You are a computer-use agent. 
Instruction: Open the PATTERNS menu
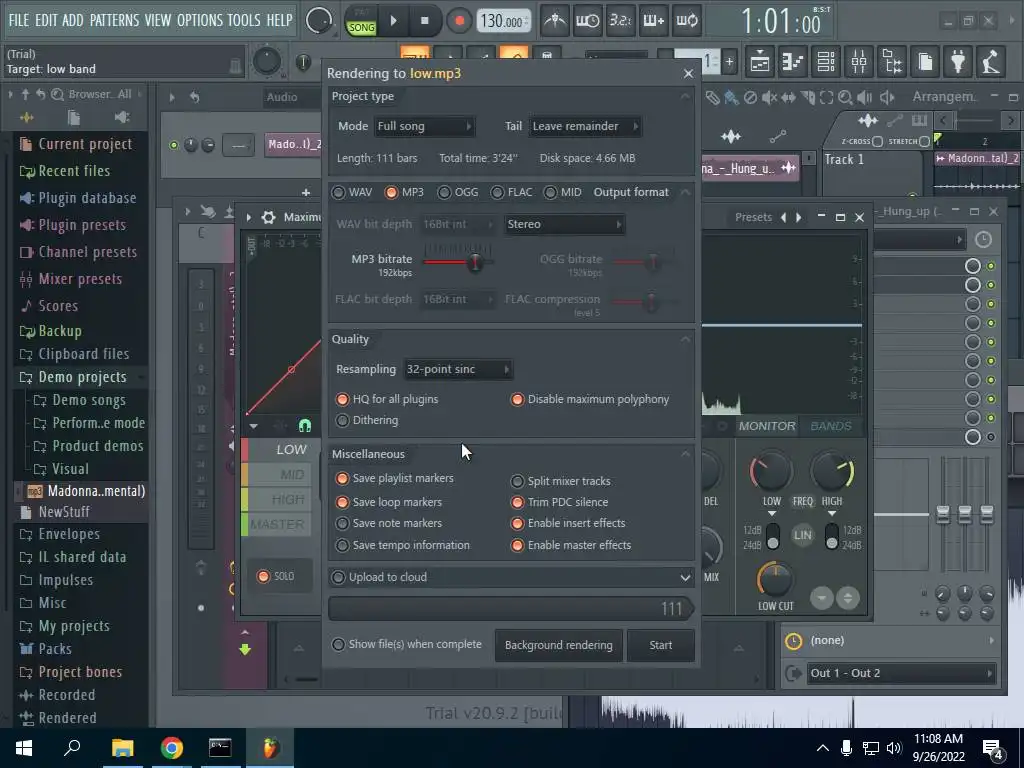click(x=114, y=20)
